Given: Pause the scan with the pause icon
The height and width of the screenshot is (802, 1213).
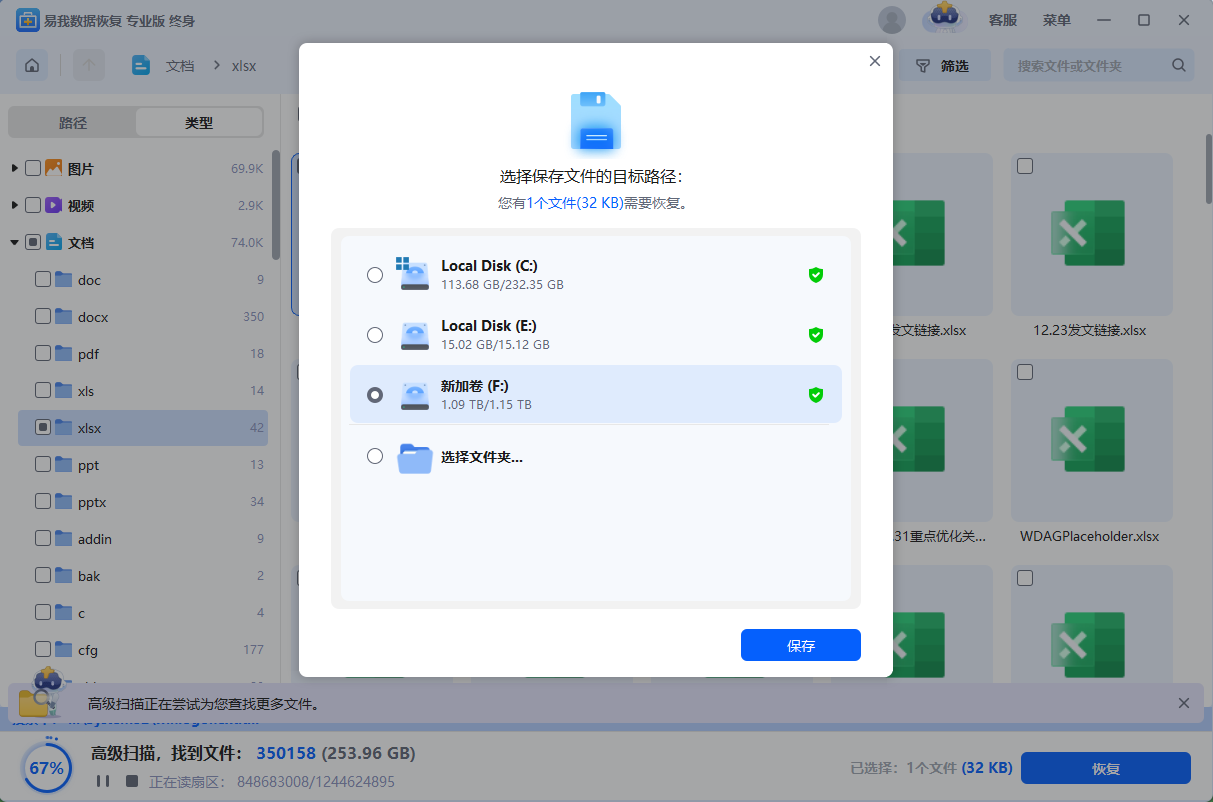Looking at the screenshot, I should (101, 781).
